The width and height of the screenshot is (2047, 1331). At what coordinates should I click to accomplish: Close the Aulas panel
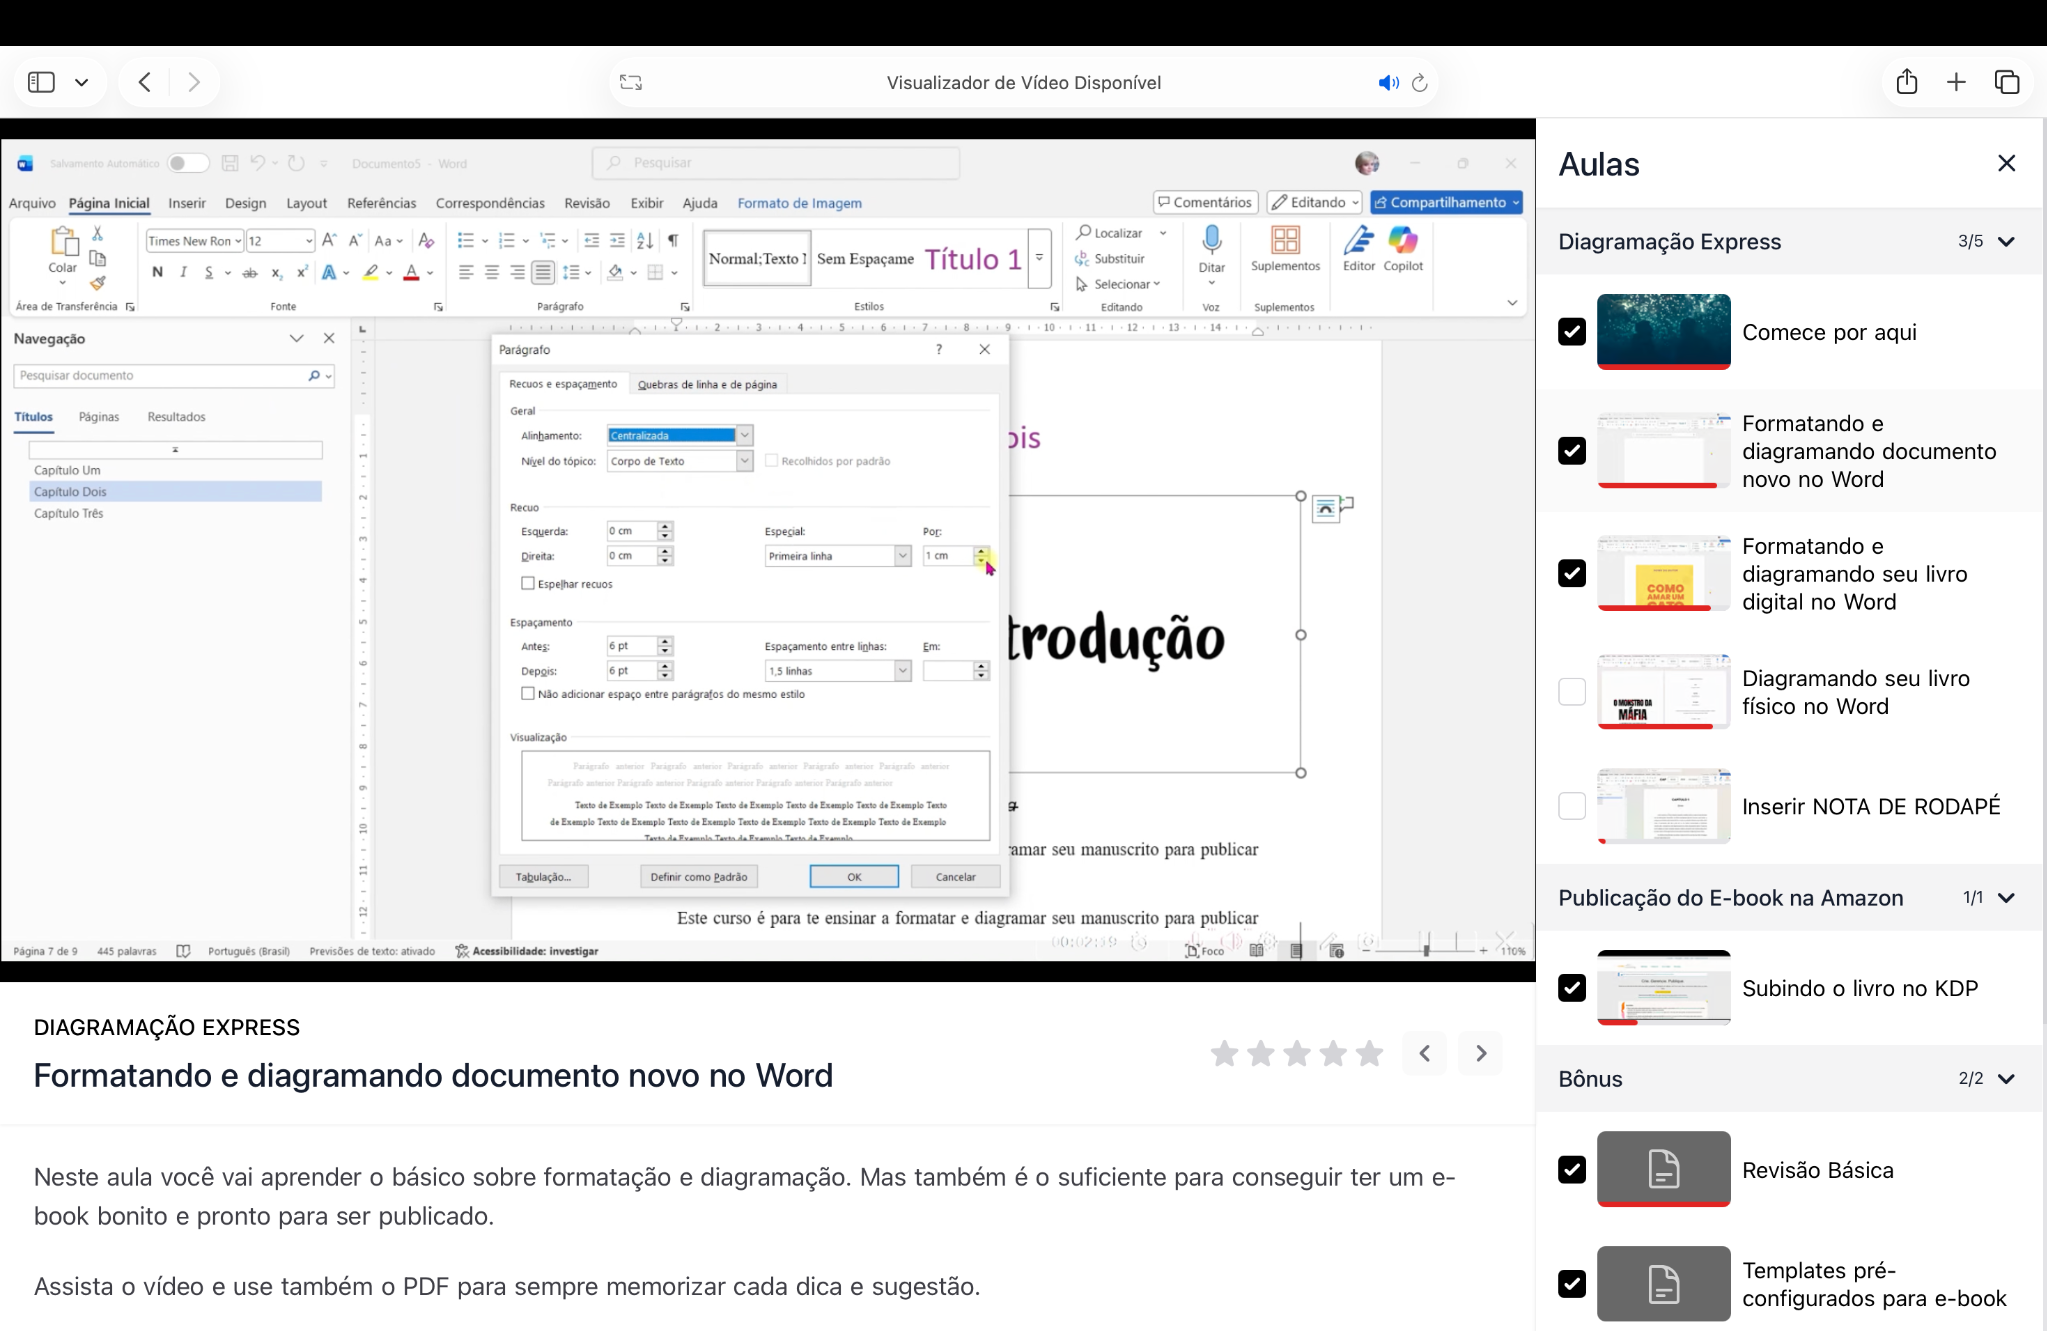pos(2006,163)
